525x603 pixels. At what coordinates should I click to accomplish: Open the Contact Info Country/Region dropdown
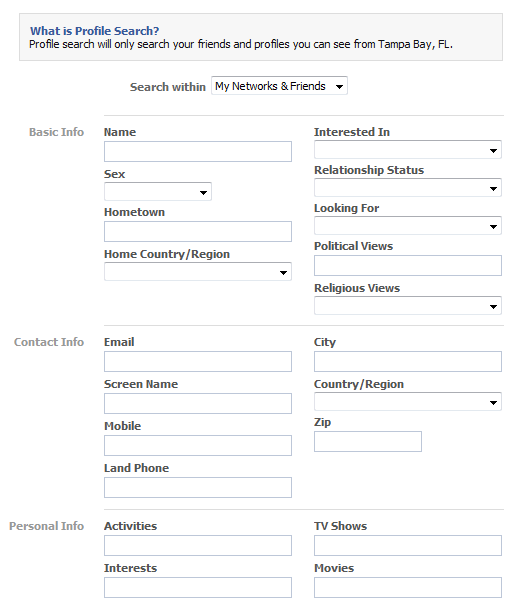point(408,402)
